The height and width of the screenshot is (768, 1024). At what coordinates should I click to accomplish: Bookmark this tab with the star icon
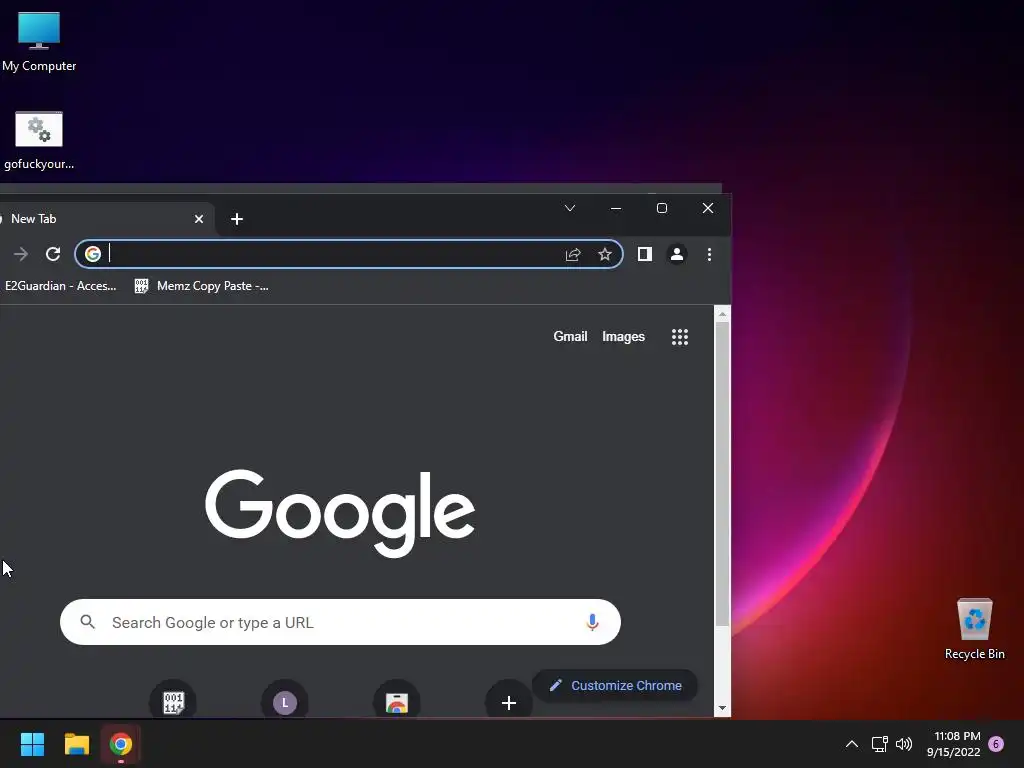point(605,254)
